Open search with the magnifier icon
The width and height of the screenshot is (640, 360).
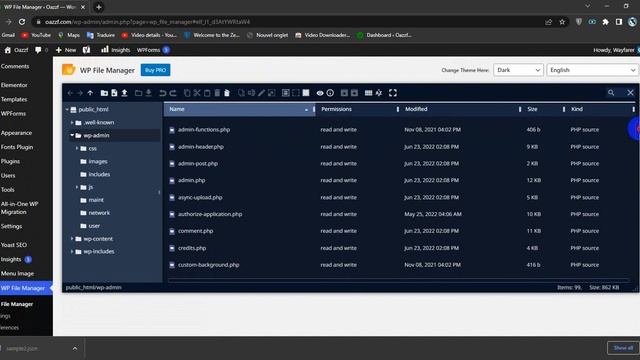tap(611, 93)
